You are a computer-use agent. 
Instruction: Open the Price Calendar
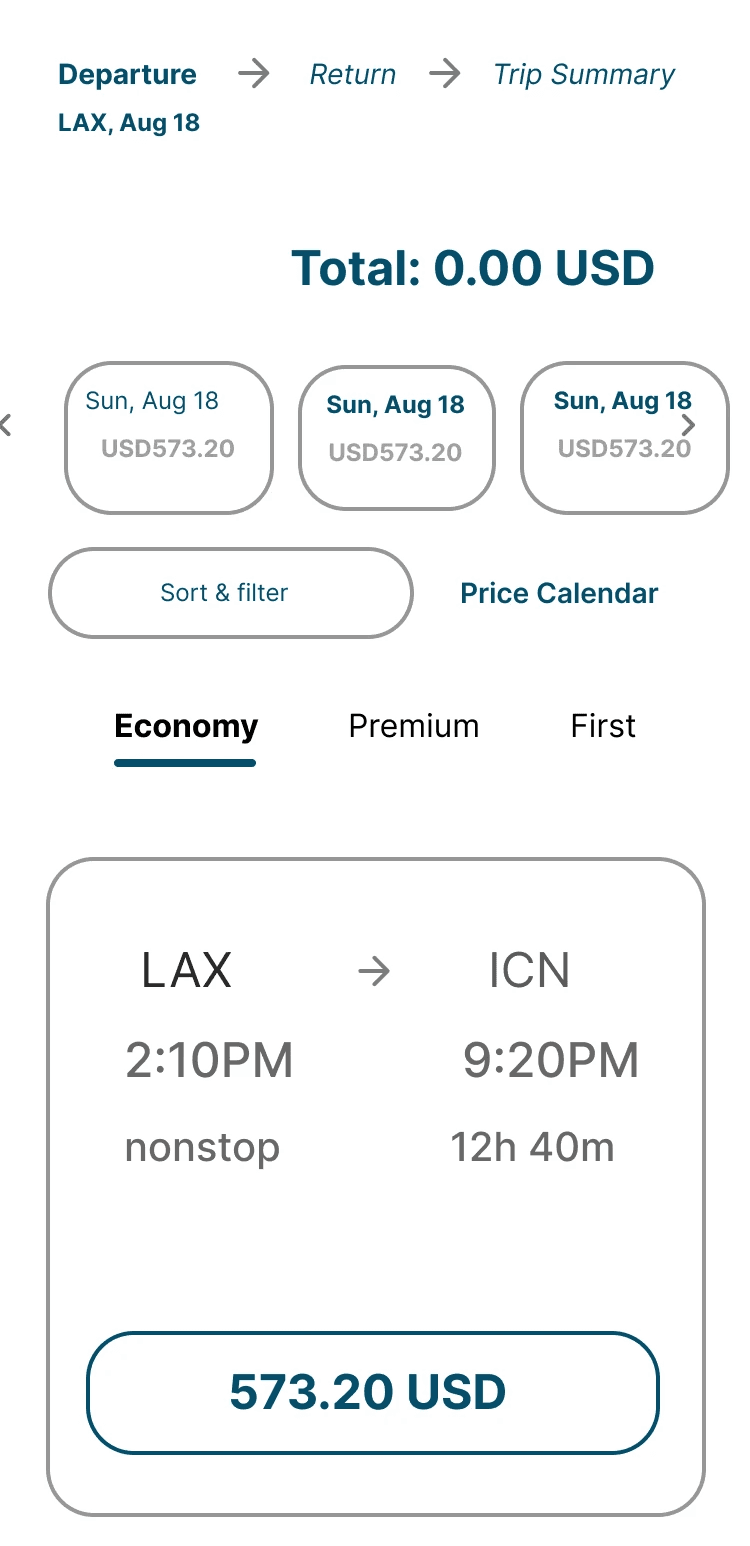click(x=559, y=593)
